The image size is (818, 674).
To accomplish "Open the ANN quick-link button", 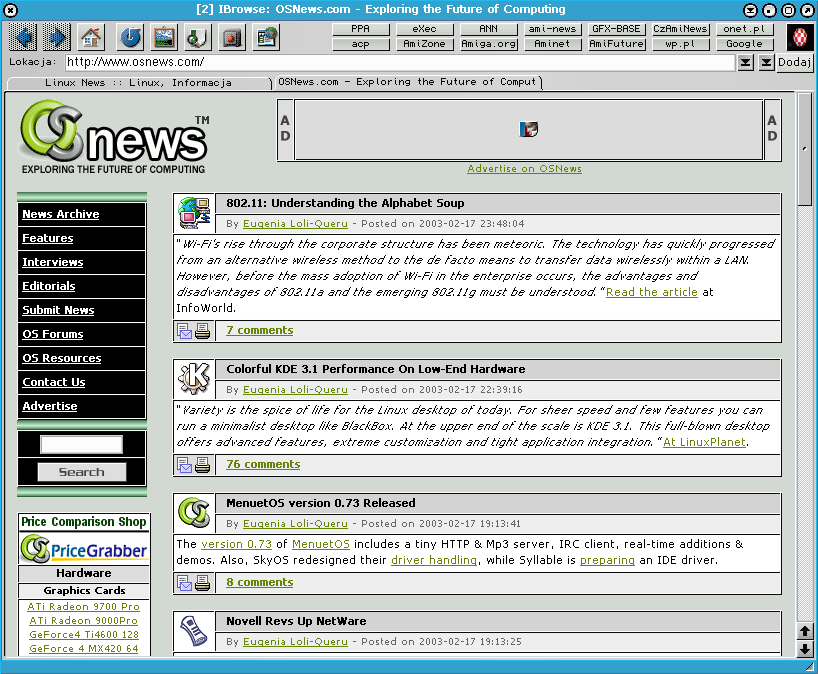I will pyautogui.click(x=488, y=29).
